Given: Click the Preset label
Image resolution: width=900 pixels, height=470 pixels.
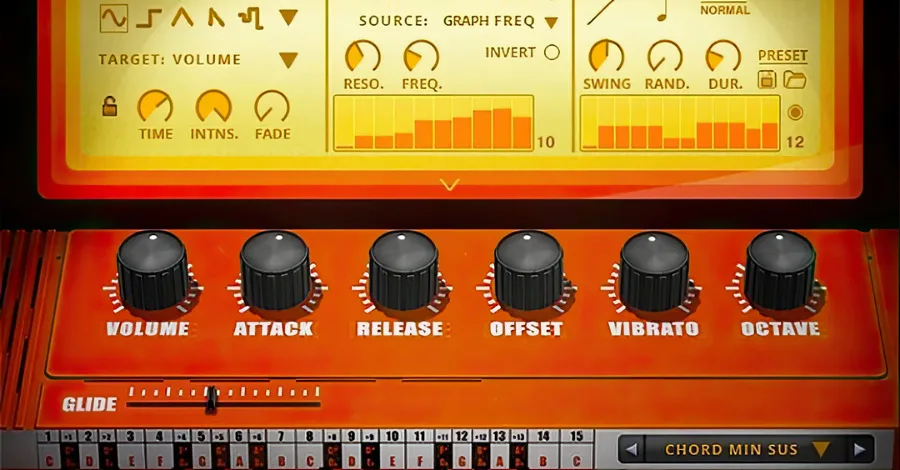Looking at the screenshot, I should coord(783,56).
